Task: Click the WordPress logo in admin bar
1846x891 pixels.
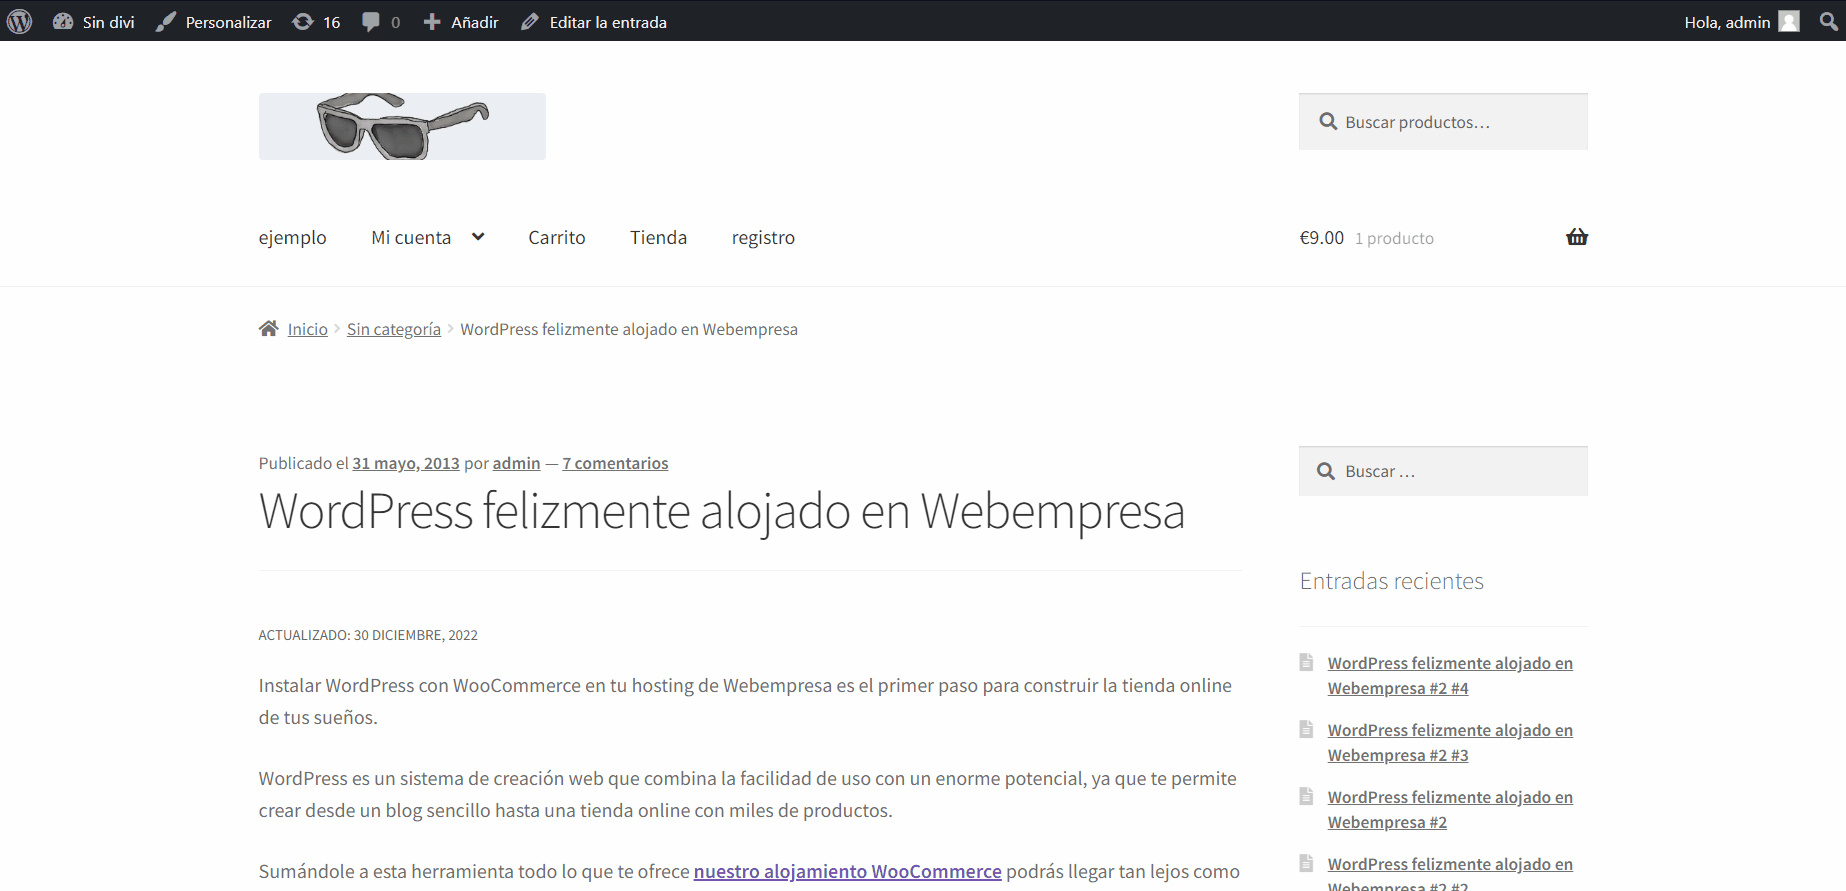Action: [20, 21]
